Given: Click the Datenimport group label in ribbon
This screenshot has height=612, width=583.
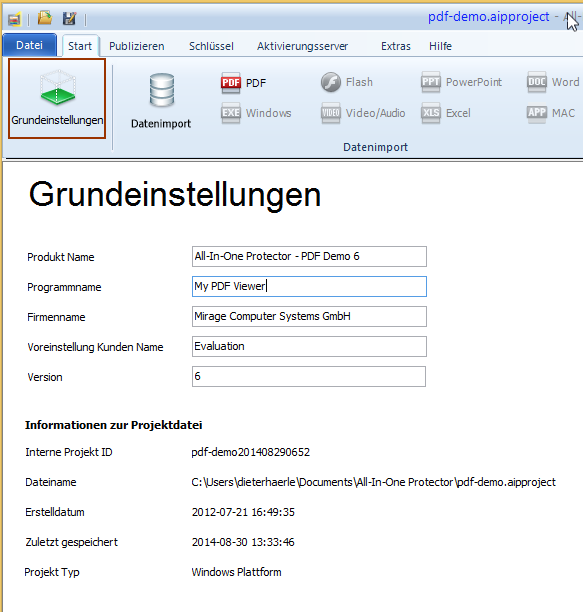Looking at the screenshot, I should pos(375,147).
